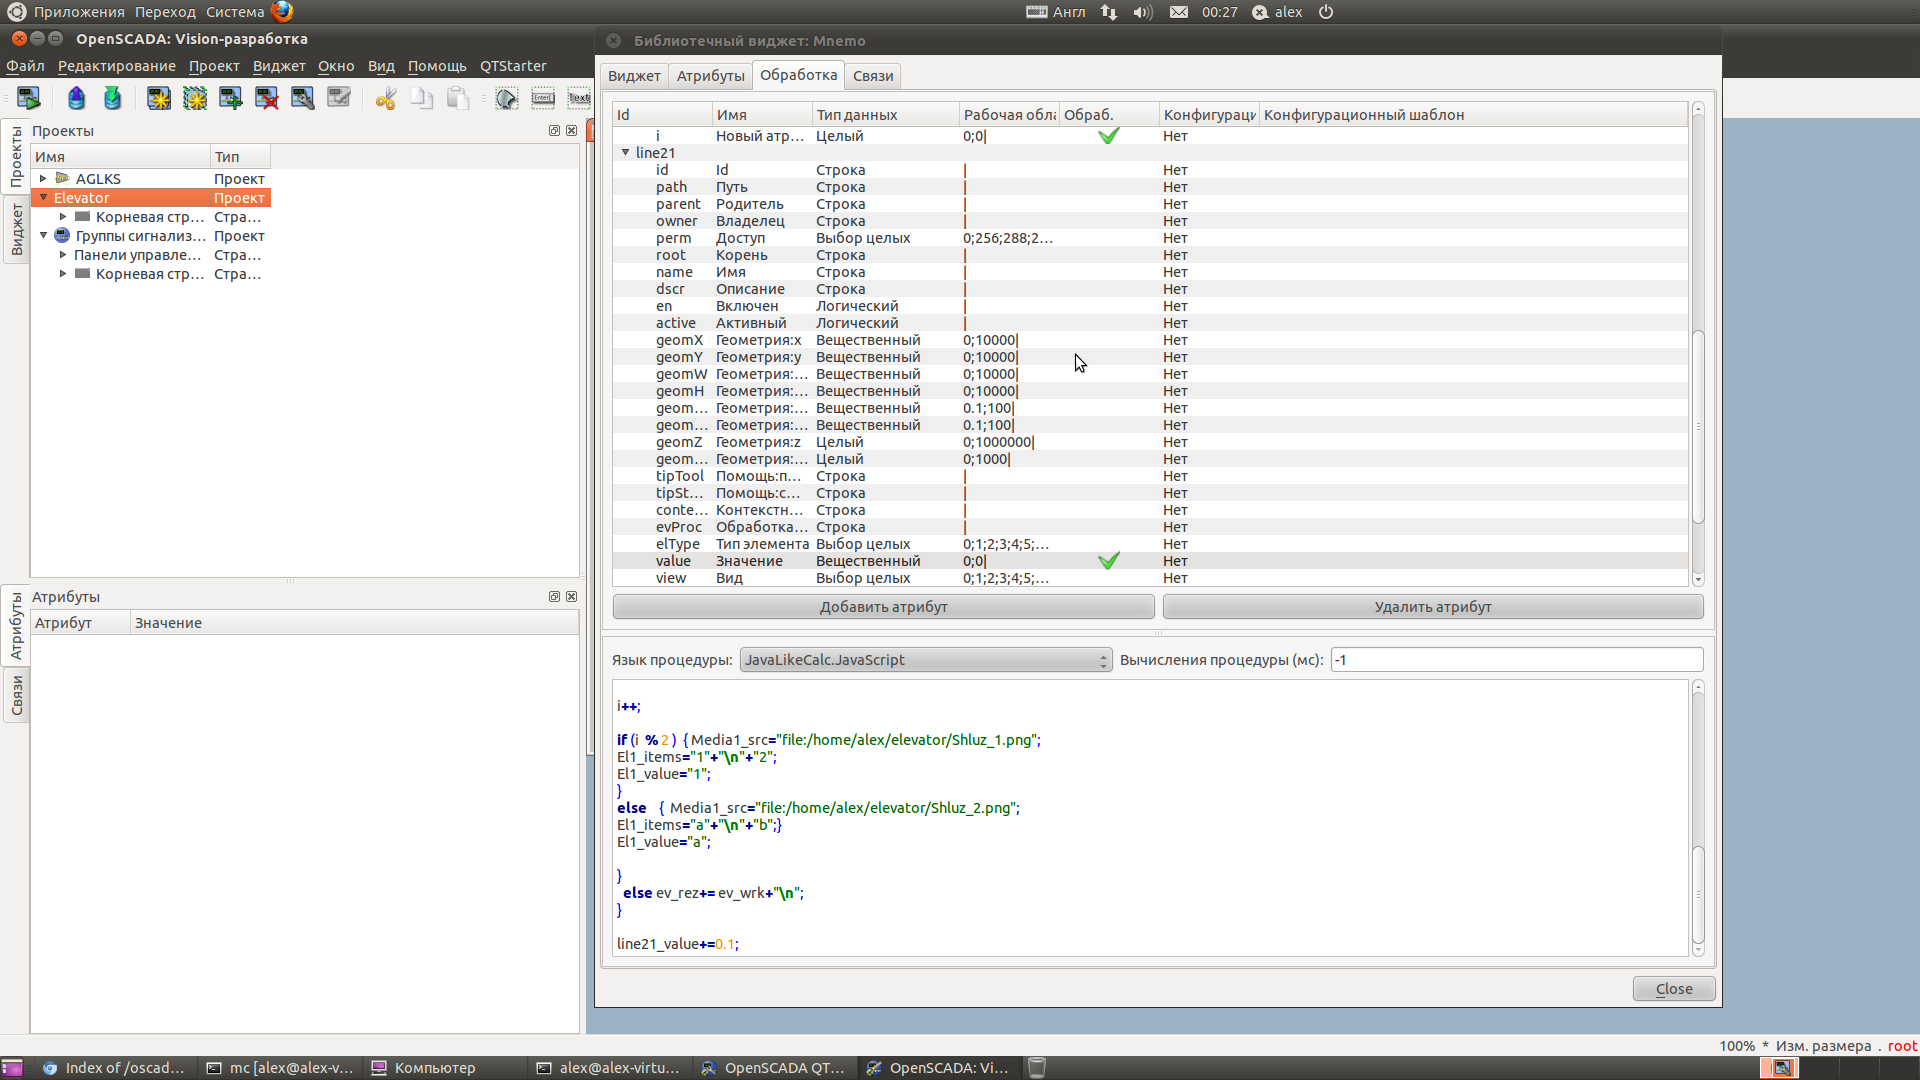Screen dimensions: 1920x1080
Task: Click the delete visual item icon
Action: click(266, 97)
